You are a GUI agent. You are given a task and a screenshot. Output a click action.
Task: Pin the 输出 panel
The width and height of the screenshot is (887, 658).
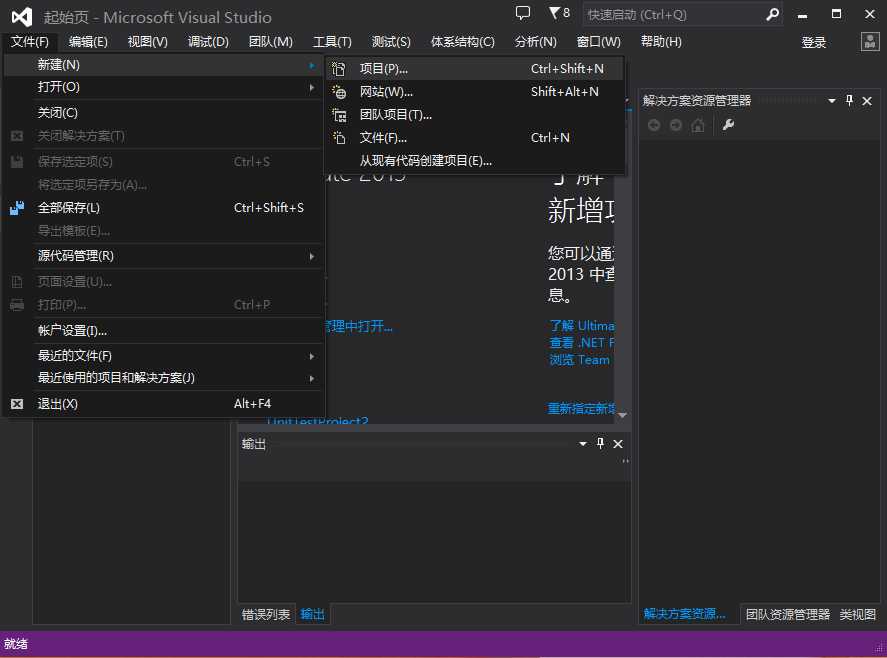(x=600, y=444)
